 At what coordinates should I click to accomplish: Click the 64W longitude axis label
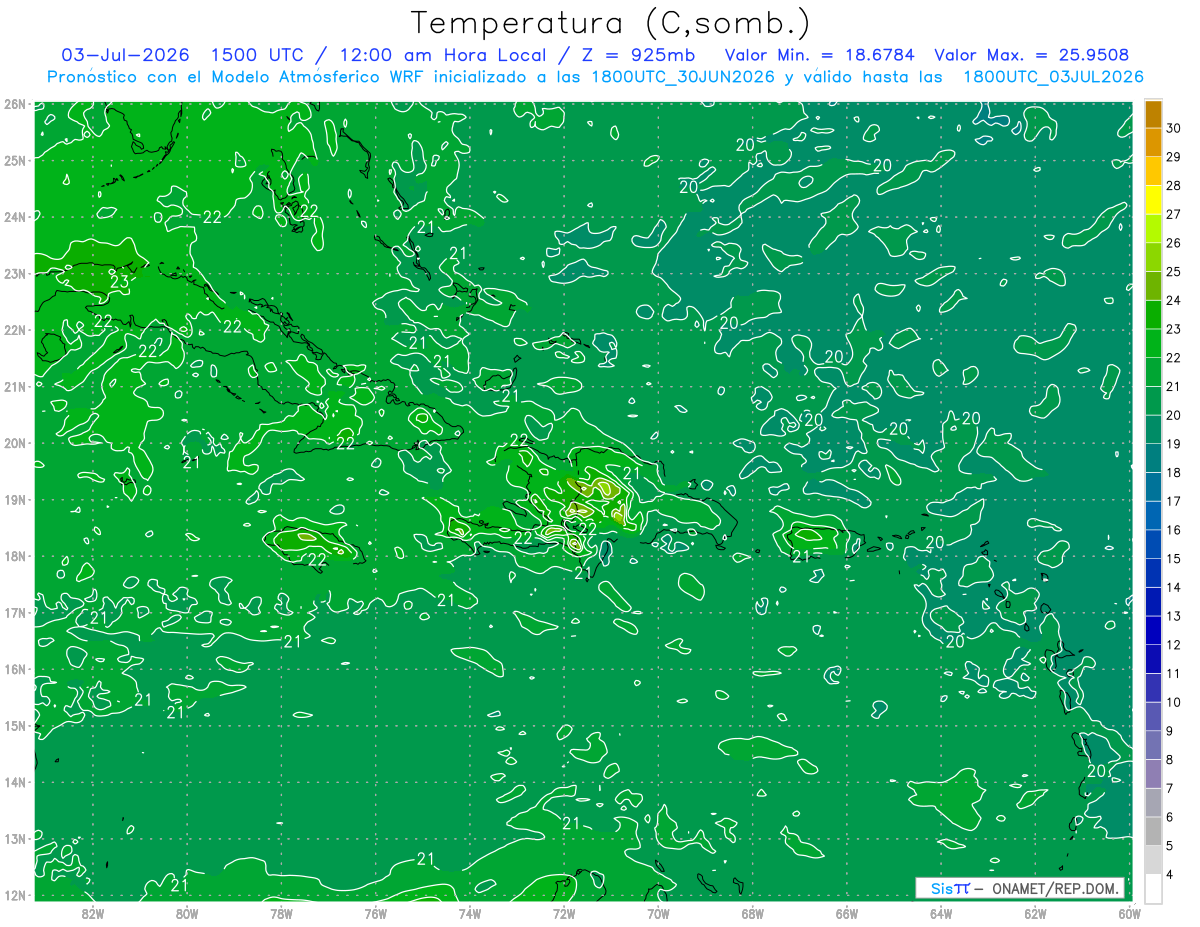(x=941, y=913)
